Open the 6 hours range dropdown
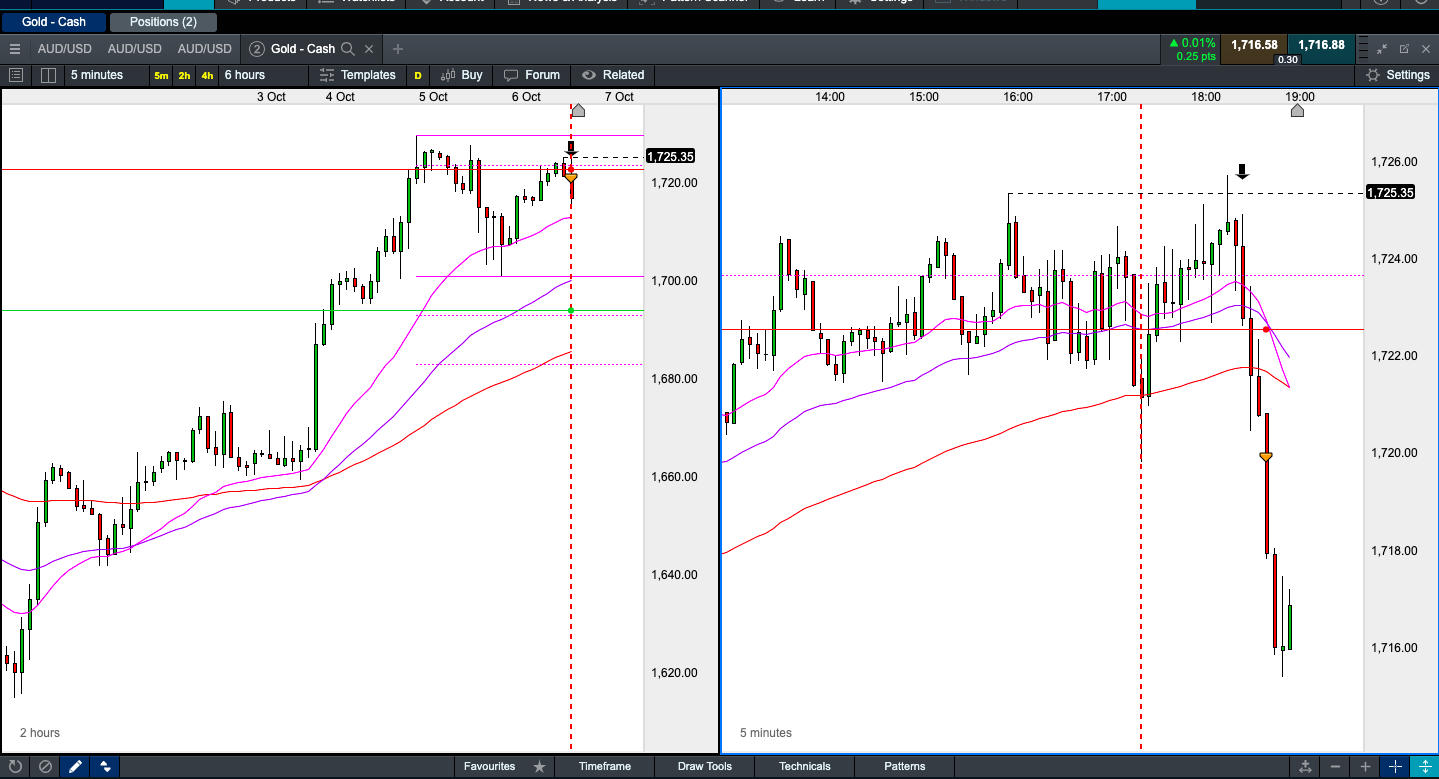This screenshot has width=1439, height=779. [x=245, y=75]
